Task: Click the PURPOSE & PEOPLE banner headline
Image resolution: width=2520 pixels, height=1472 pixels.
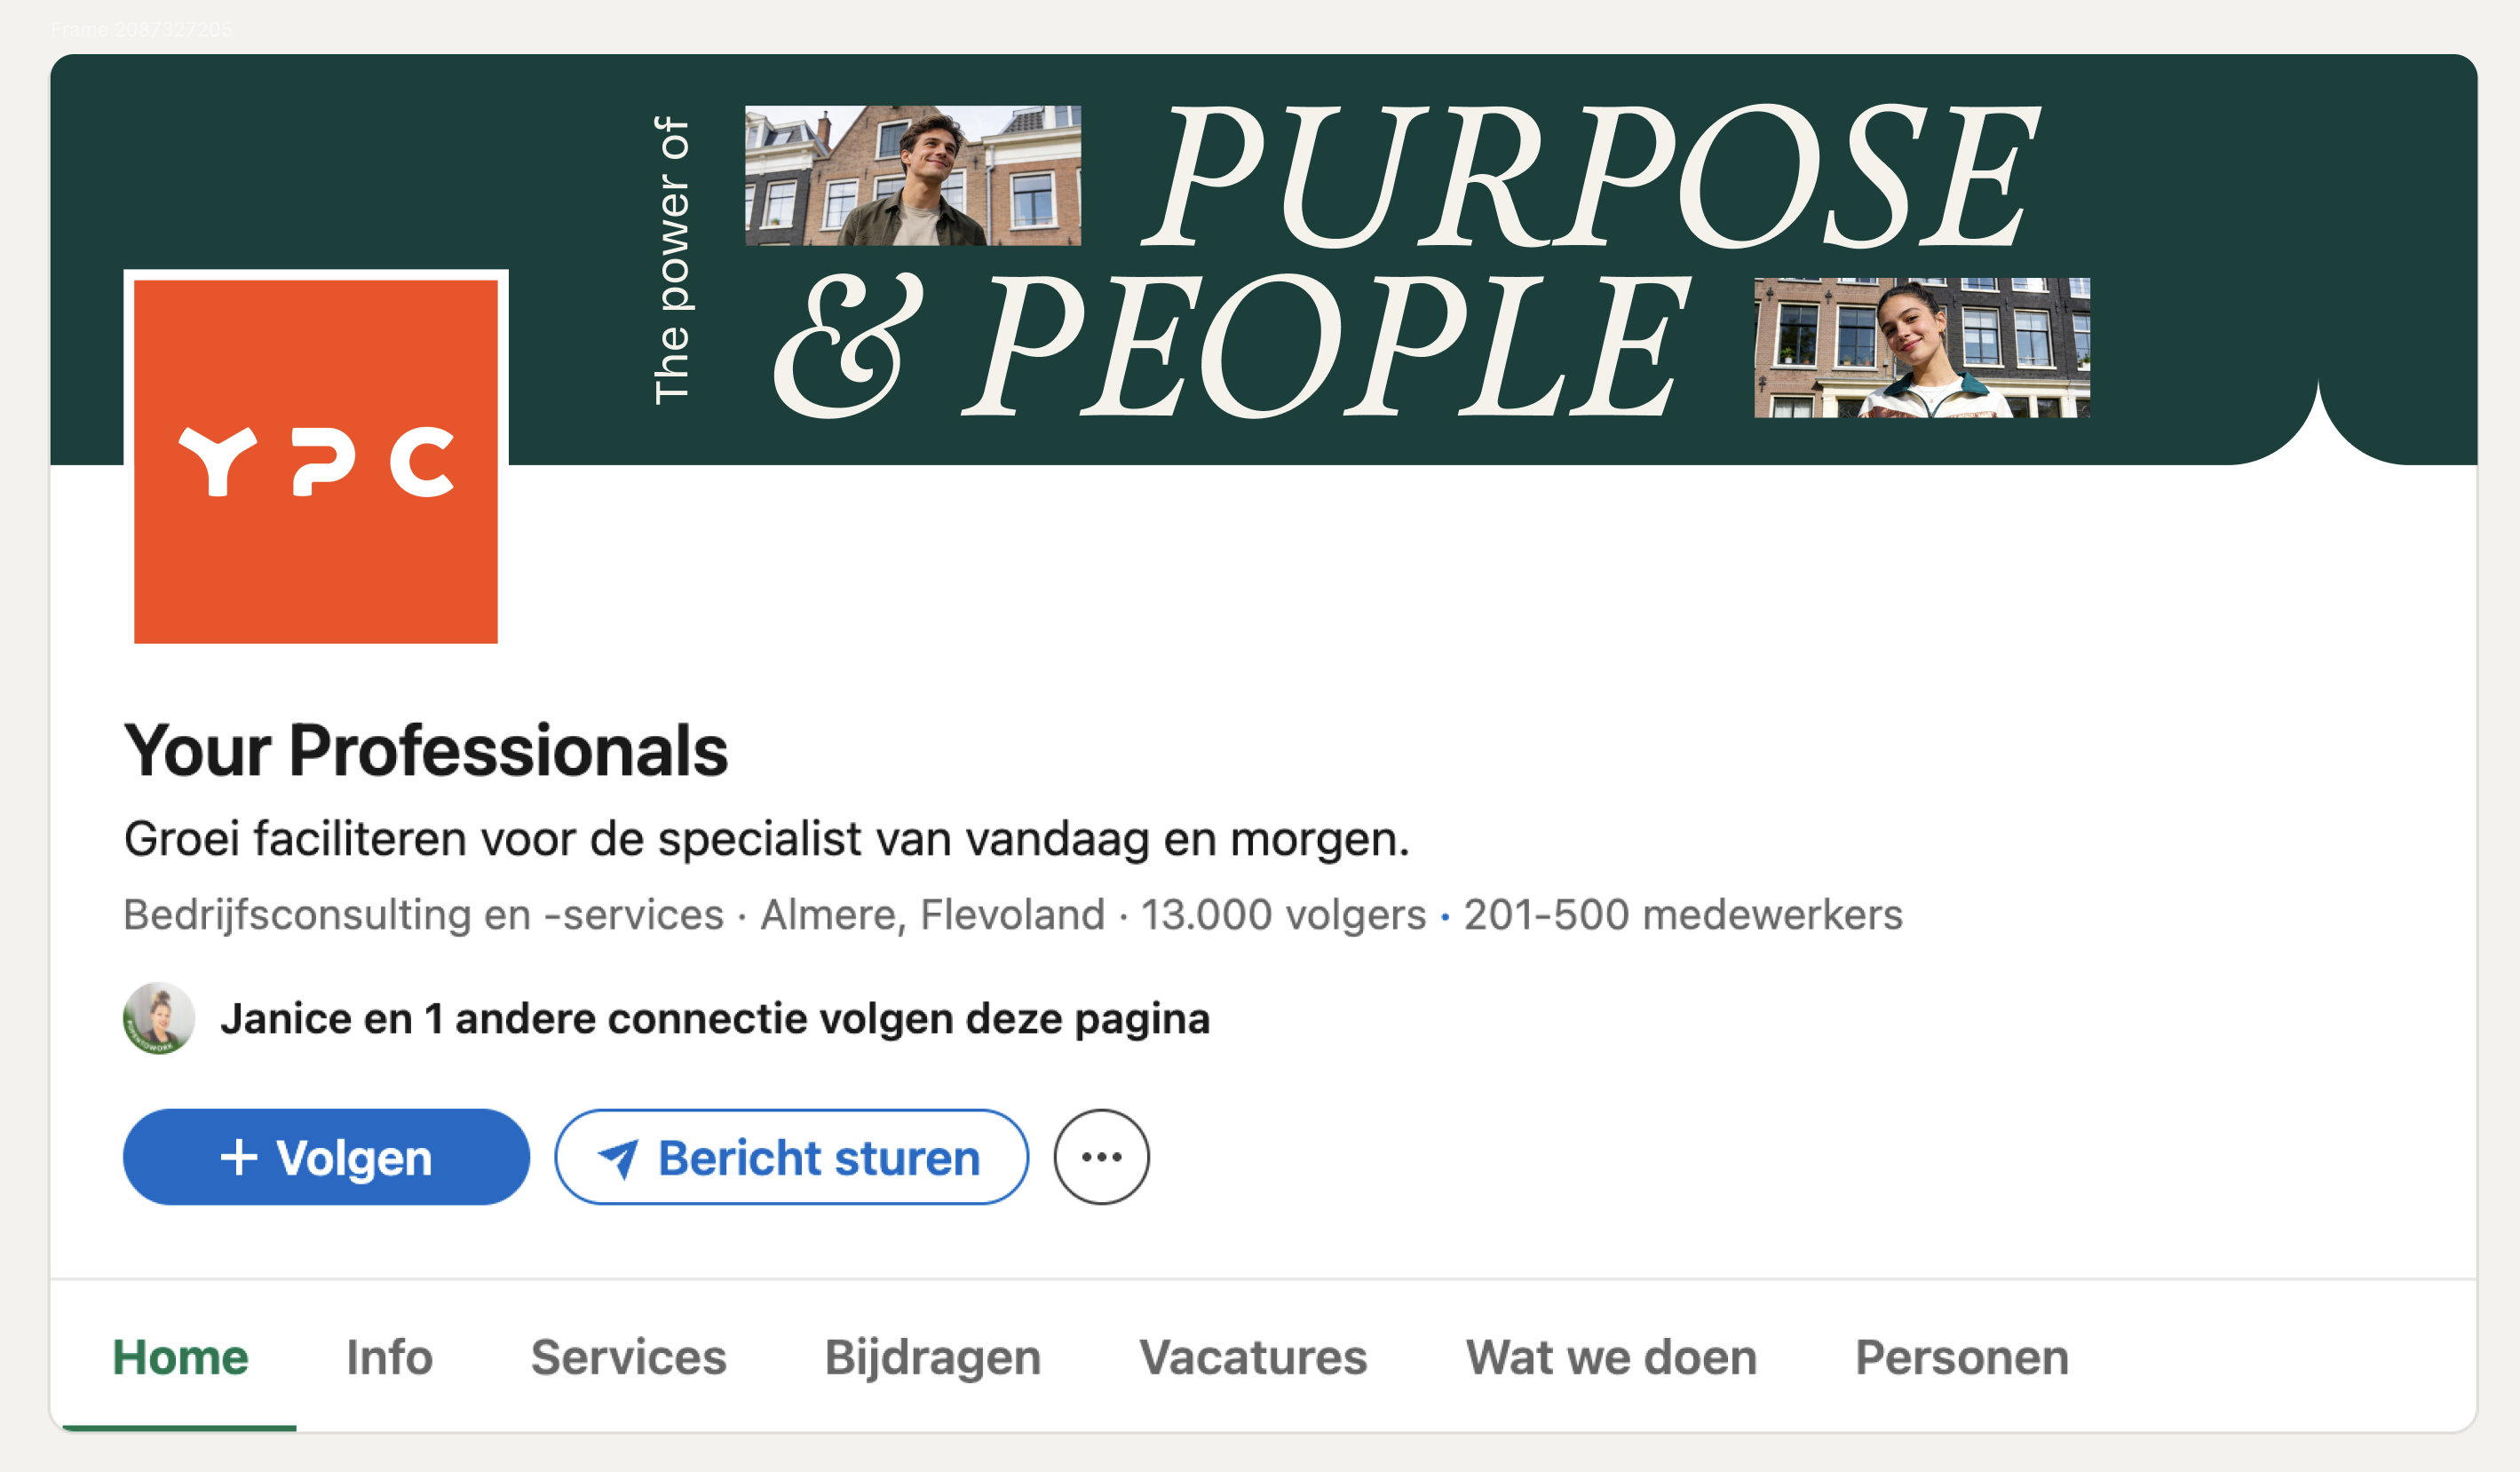Action: (1400, 260)
